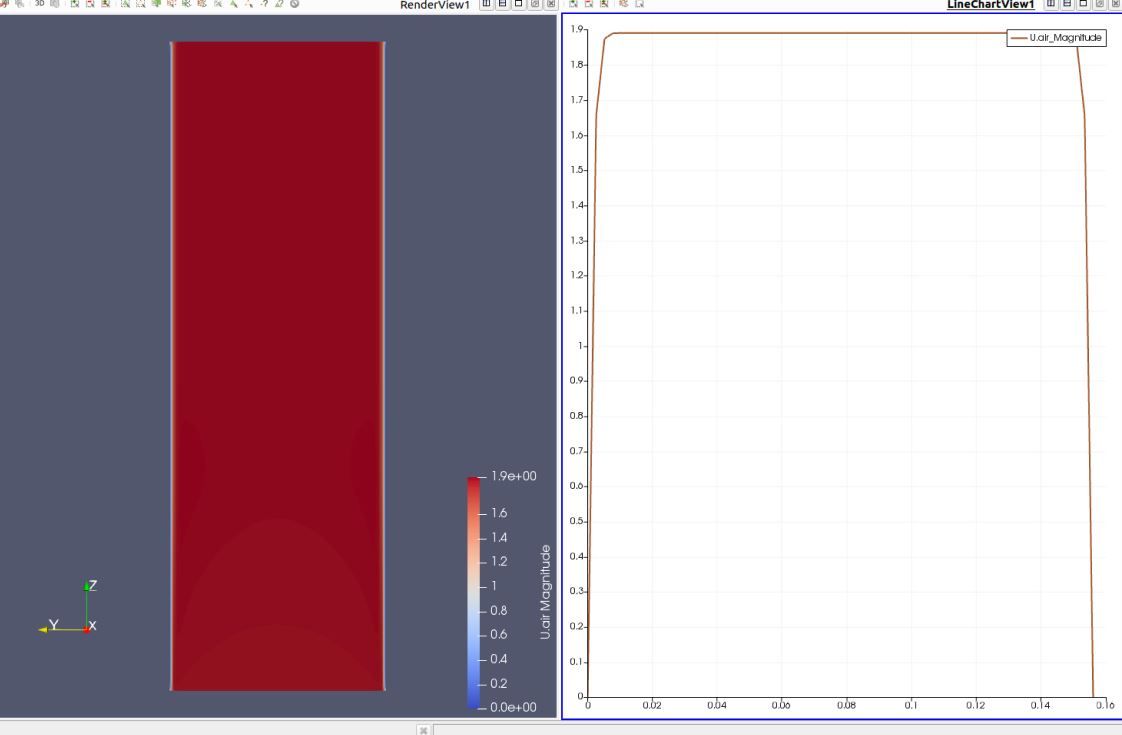Click the 0.08 x-axis tick label
This screenshot has width=1122, height=735.
coord(846,705)
